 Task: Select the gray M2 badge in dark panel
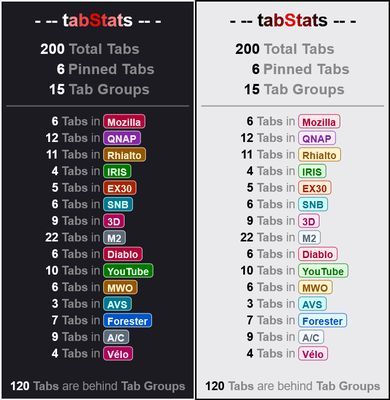(114, 238)
